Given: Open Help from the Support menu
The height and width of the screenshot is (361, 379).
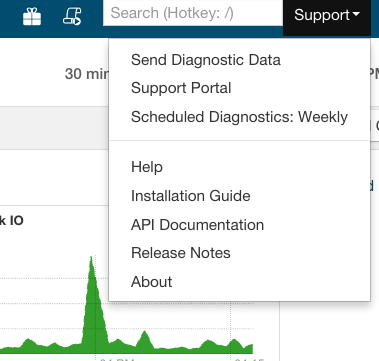Looking at the screenshot, I should click(147, 167).
